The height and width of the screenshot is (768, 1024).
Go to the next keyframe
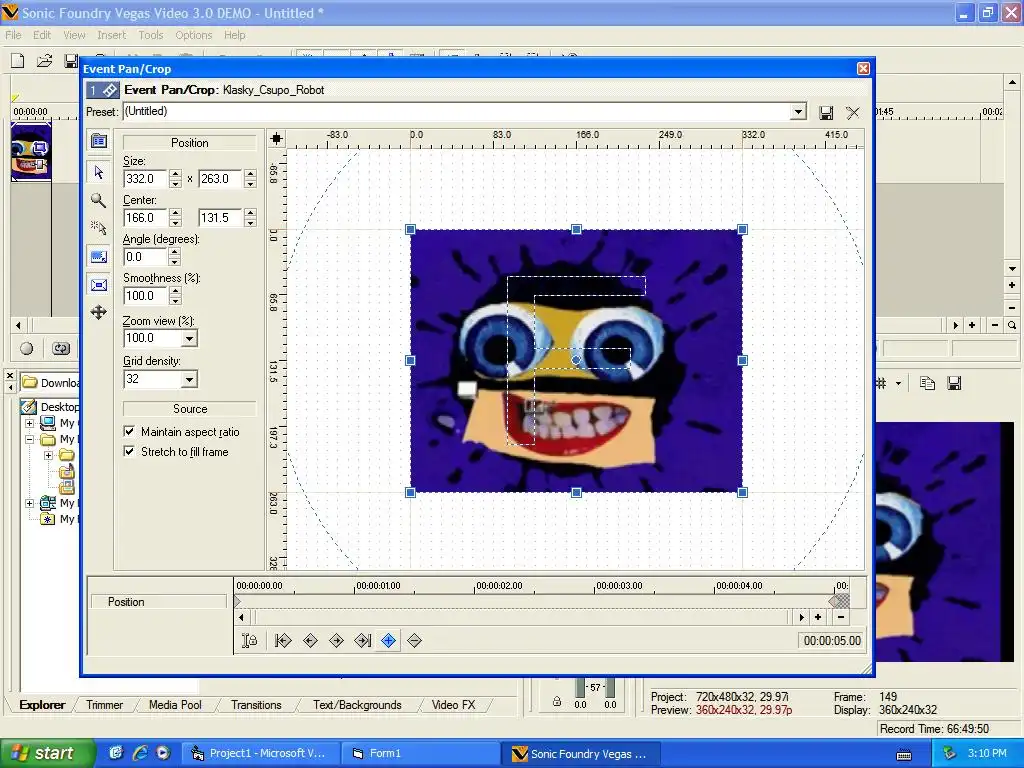pyautogui.click(x=336, y=641)
